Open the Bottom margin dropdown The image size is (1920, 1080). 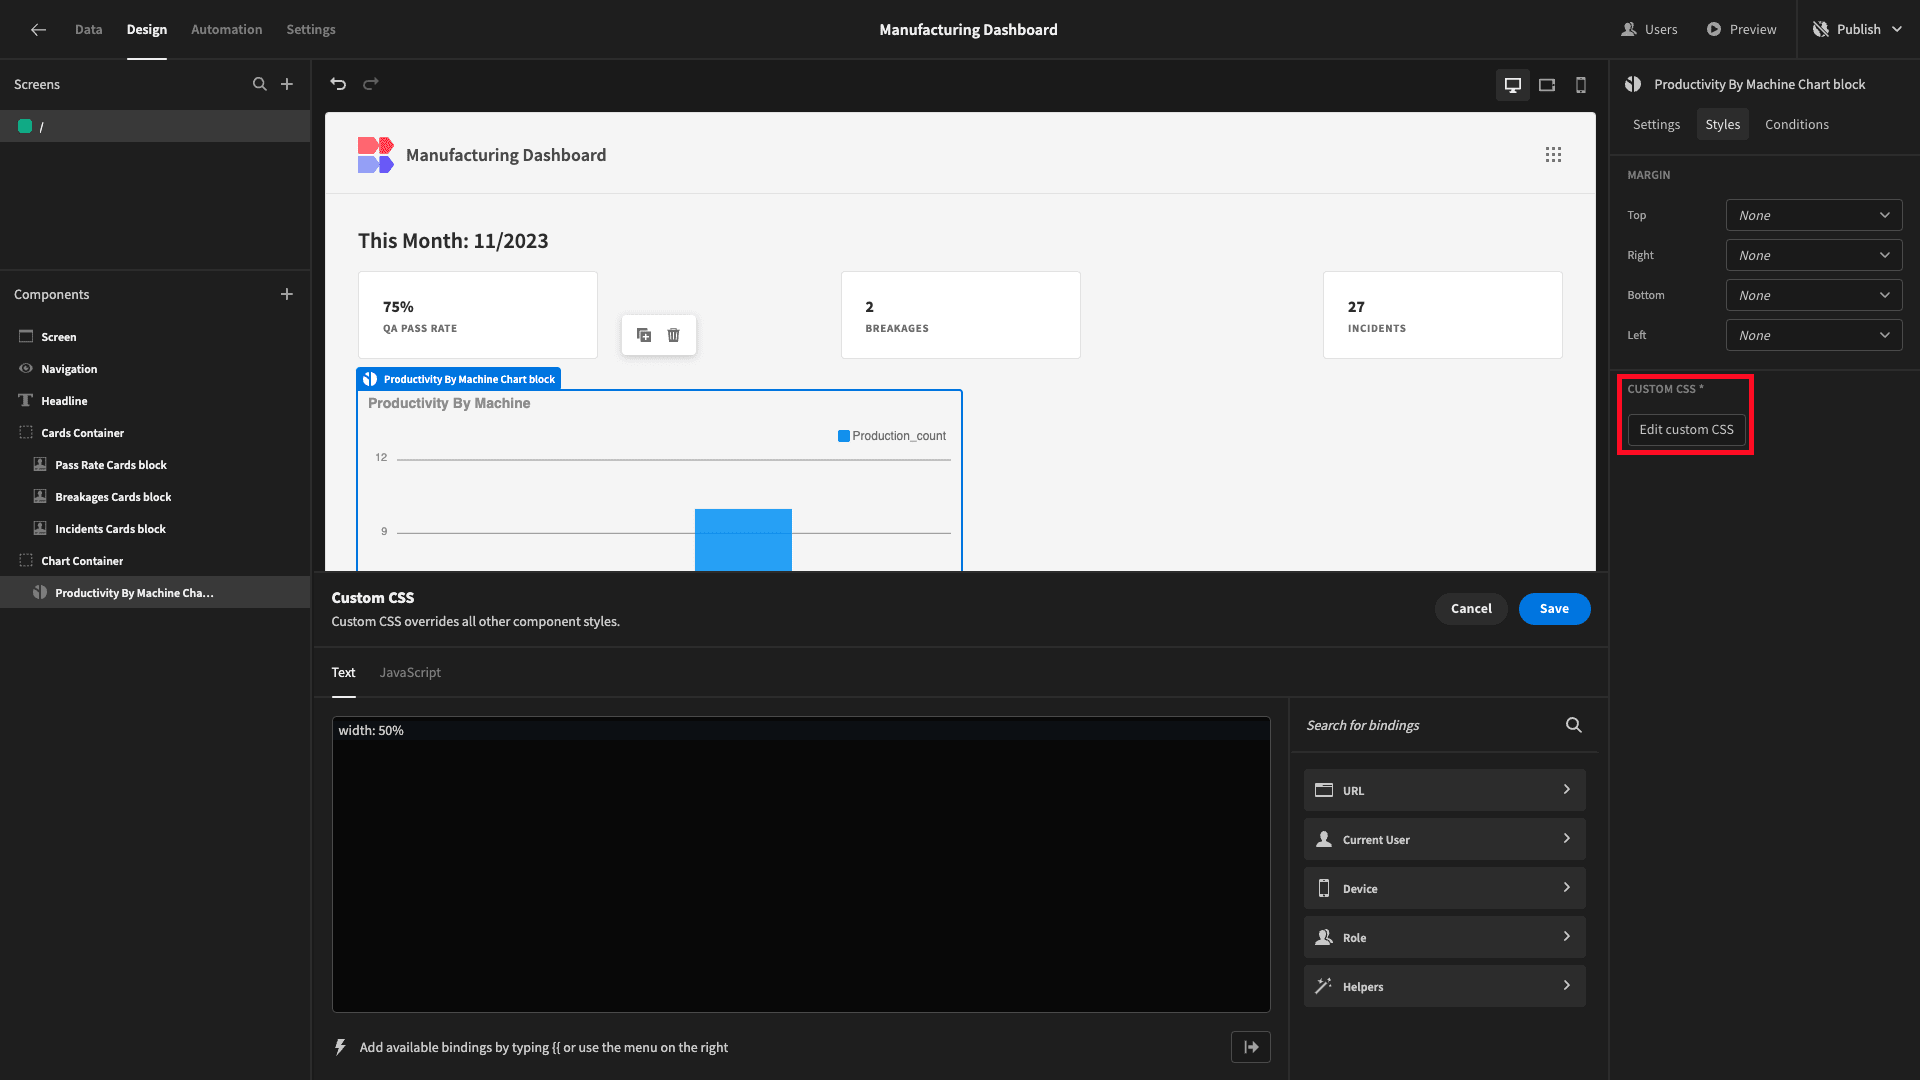pos(1814,295)
